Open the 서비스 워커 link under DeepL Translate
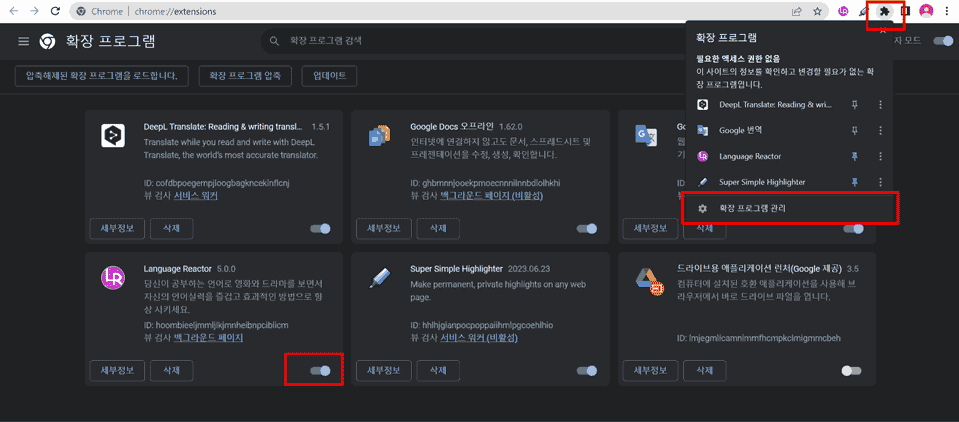 pyautogui.click(x=196, y=196)
